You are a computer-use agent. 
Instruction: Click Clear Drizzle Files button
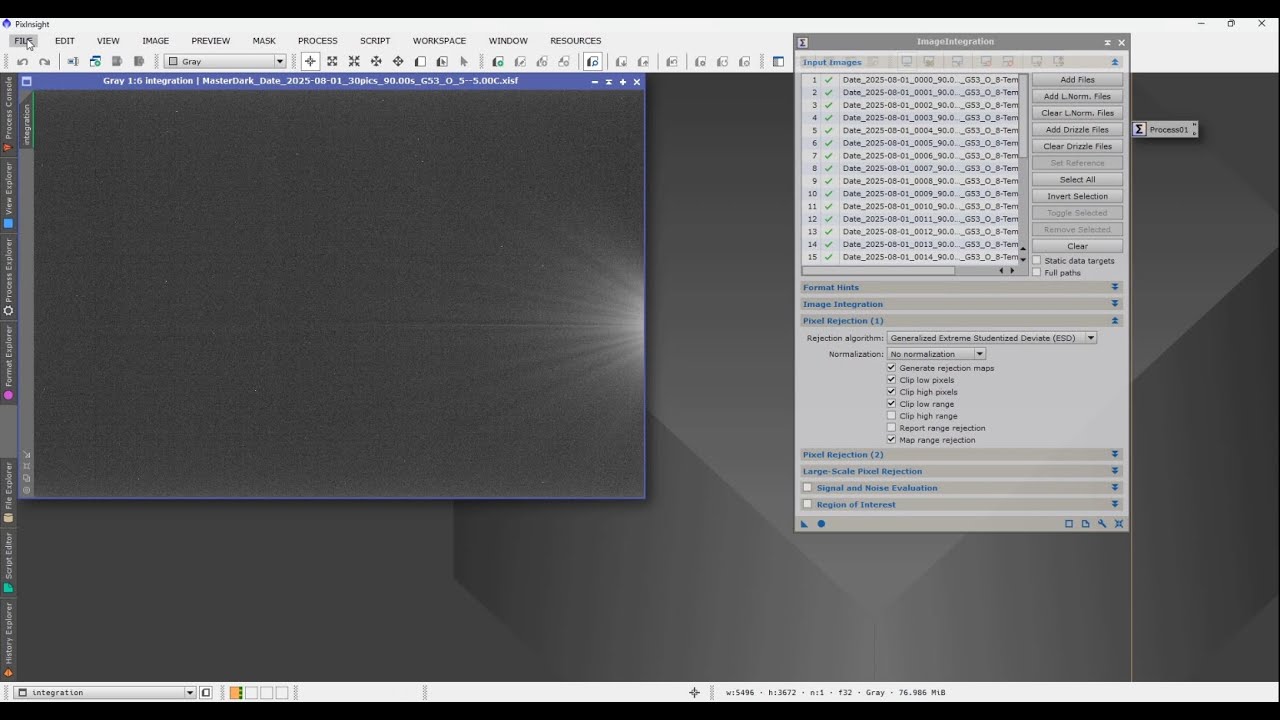[x=1077, y=146]
